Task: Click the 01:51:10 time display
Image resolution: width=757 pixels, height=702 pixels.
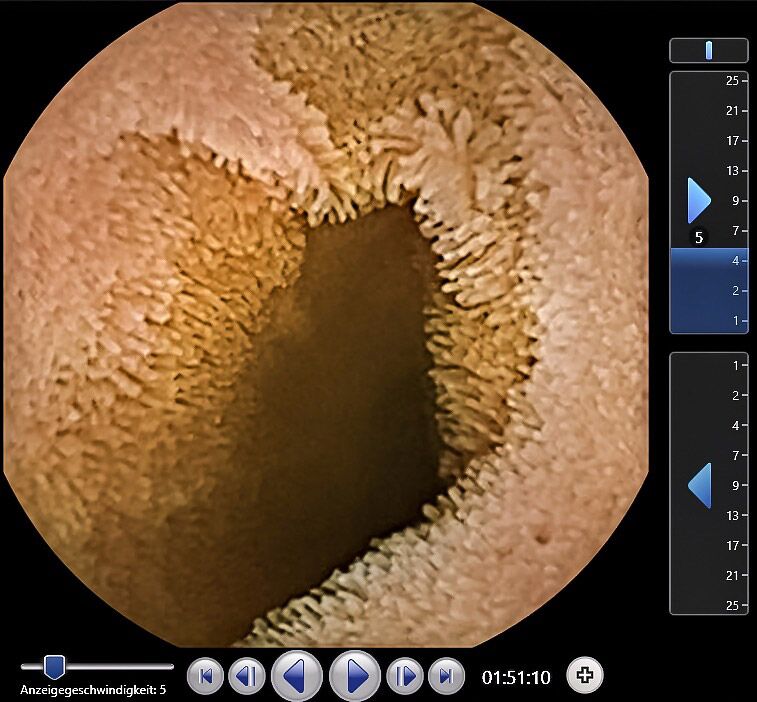Action: tap(516, 677)
